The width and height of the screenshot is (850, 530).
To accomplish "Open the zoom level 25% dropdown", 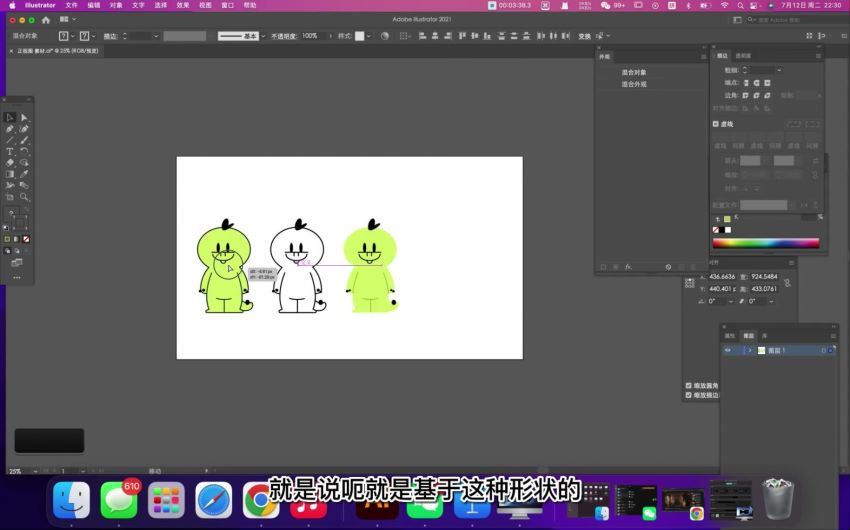I will (36, 471).
